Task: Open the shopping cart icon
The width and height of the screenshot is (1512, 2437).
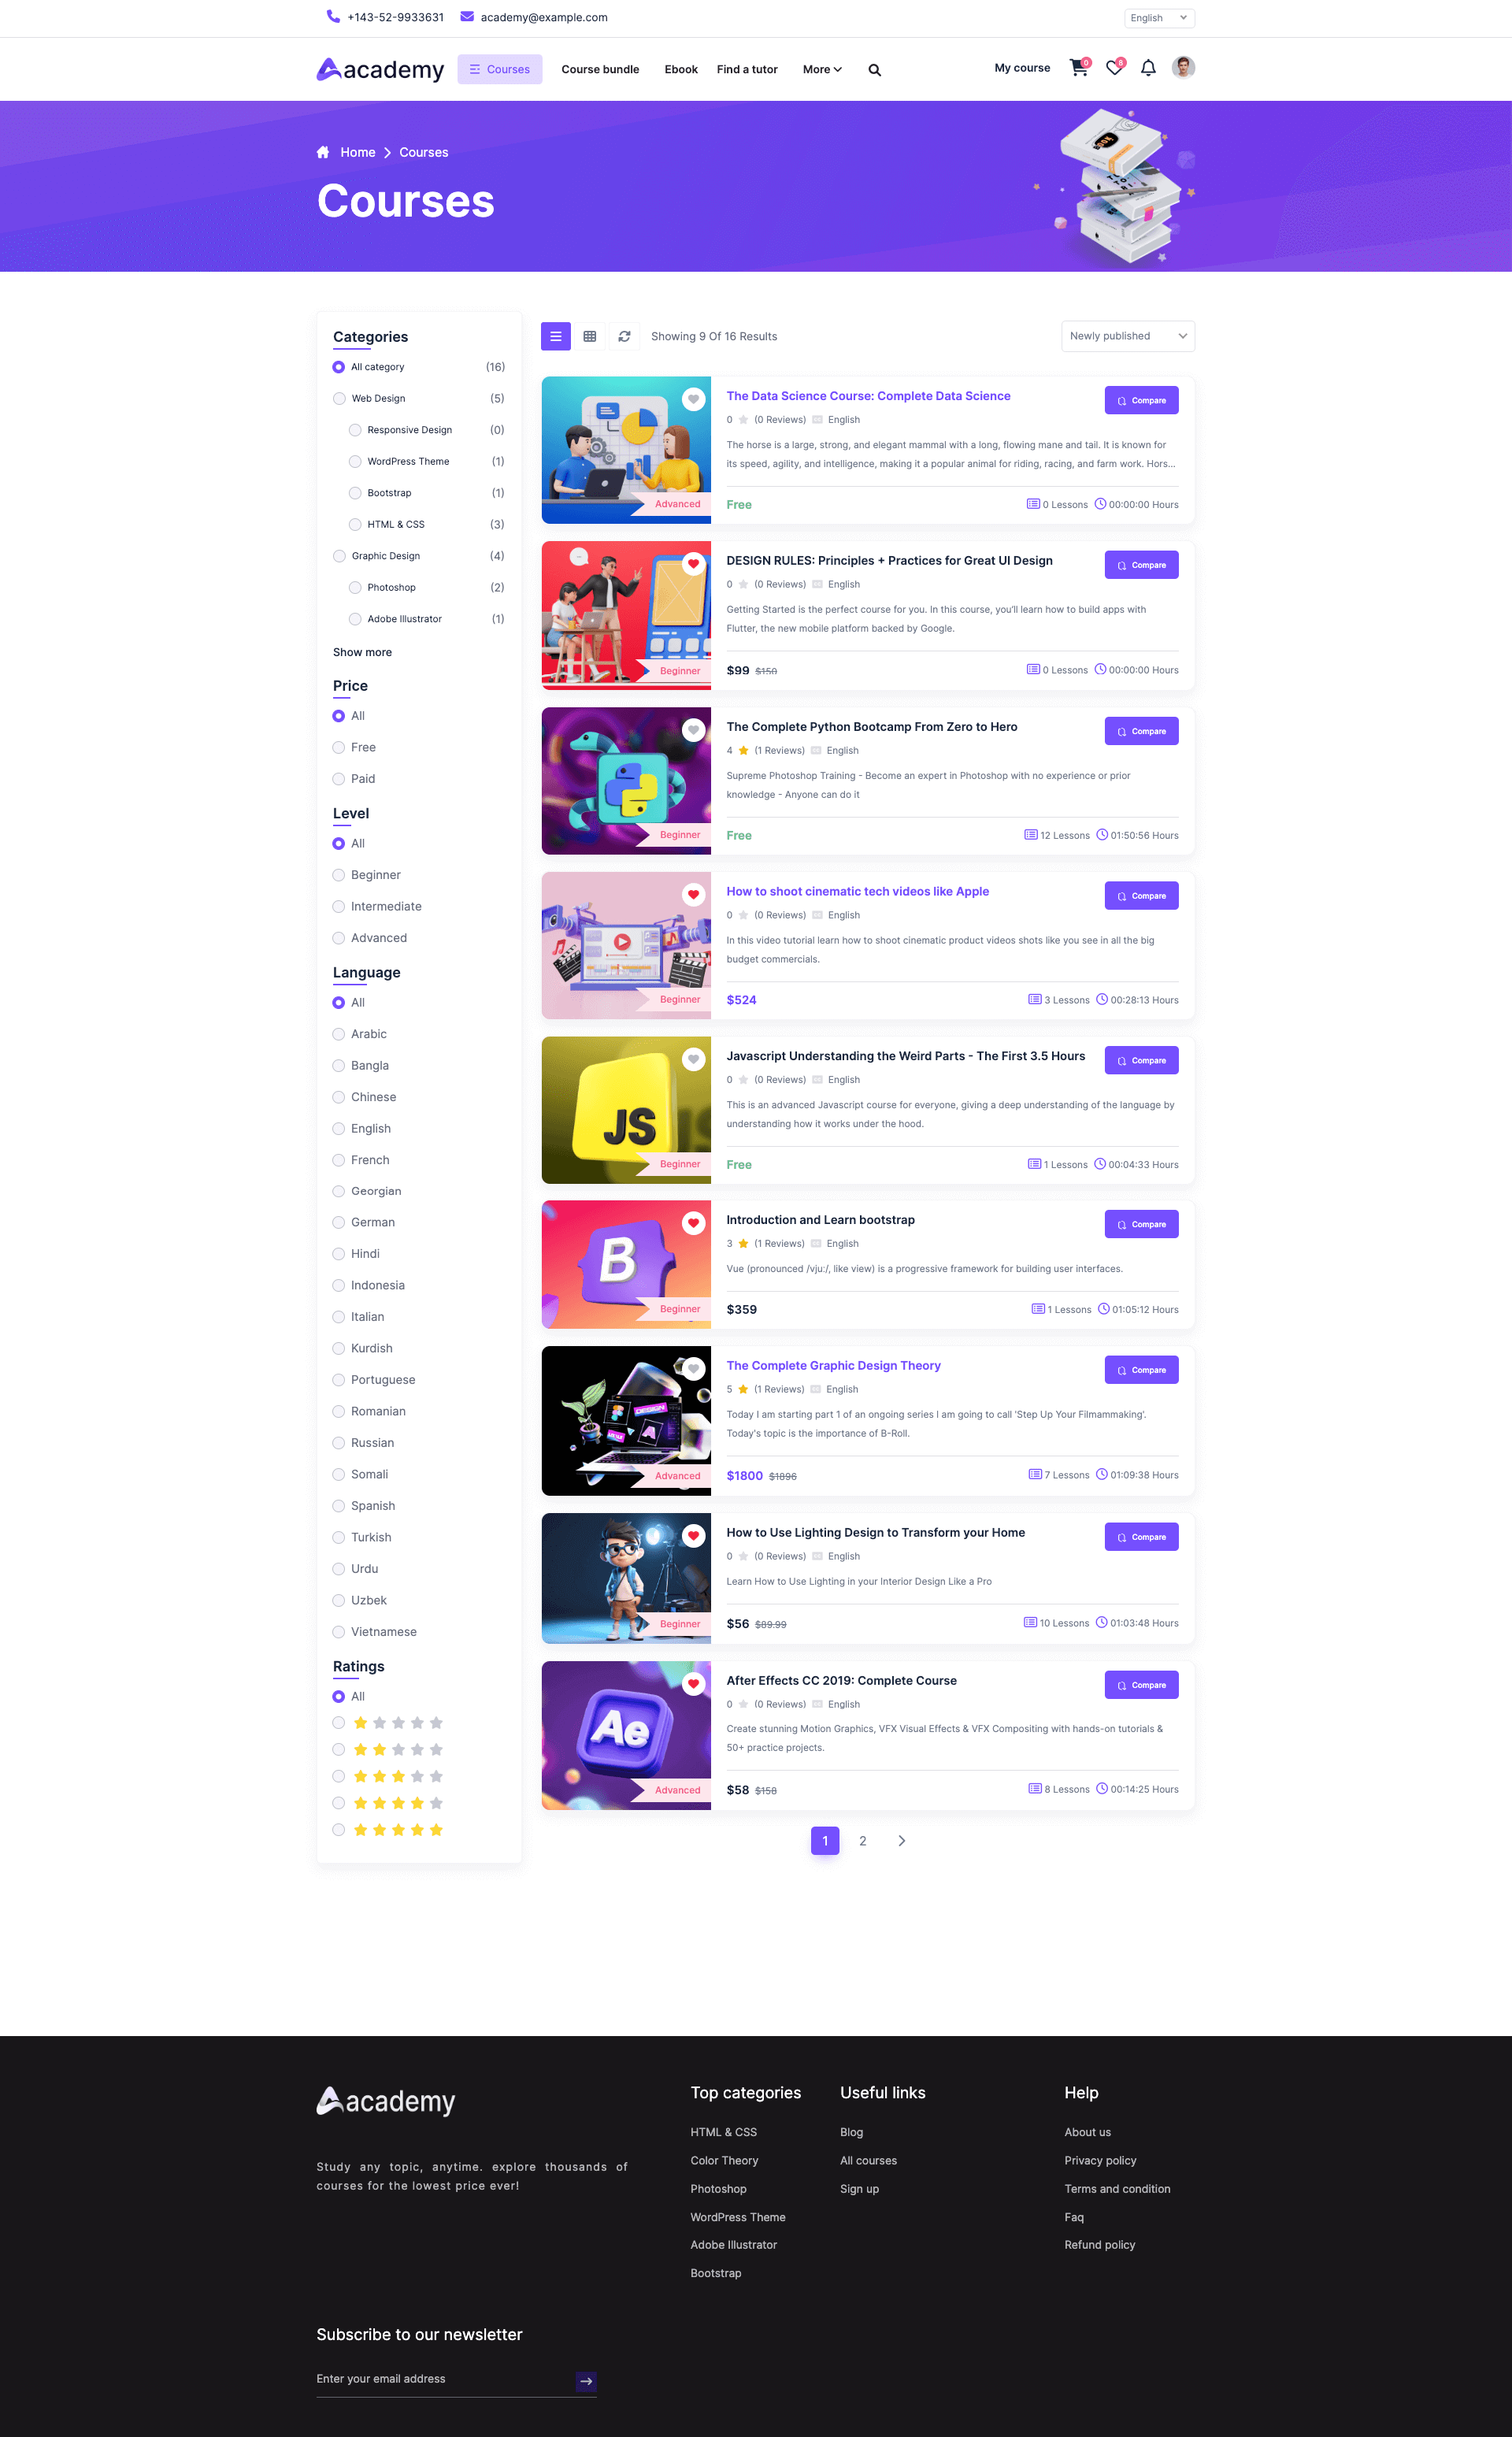Action: [1078, 68]
